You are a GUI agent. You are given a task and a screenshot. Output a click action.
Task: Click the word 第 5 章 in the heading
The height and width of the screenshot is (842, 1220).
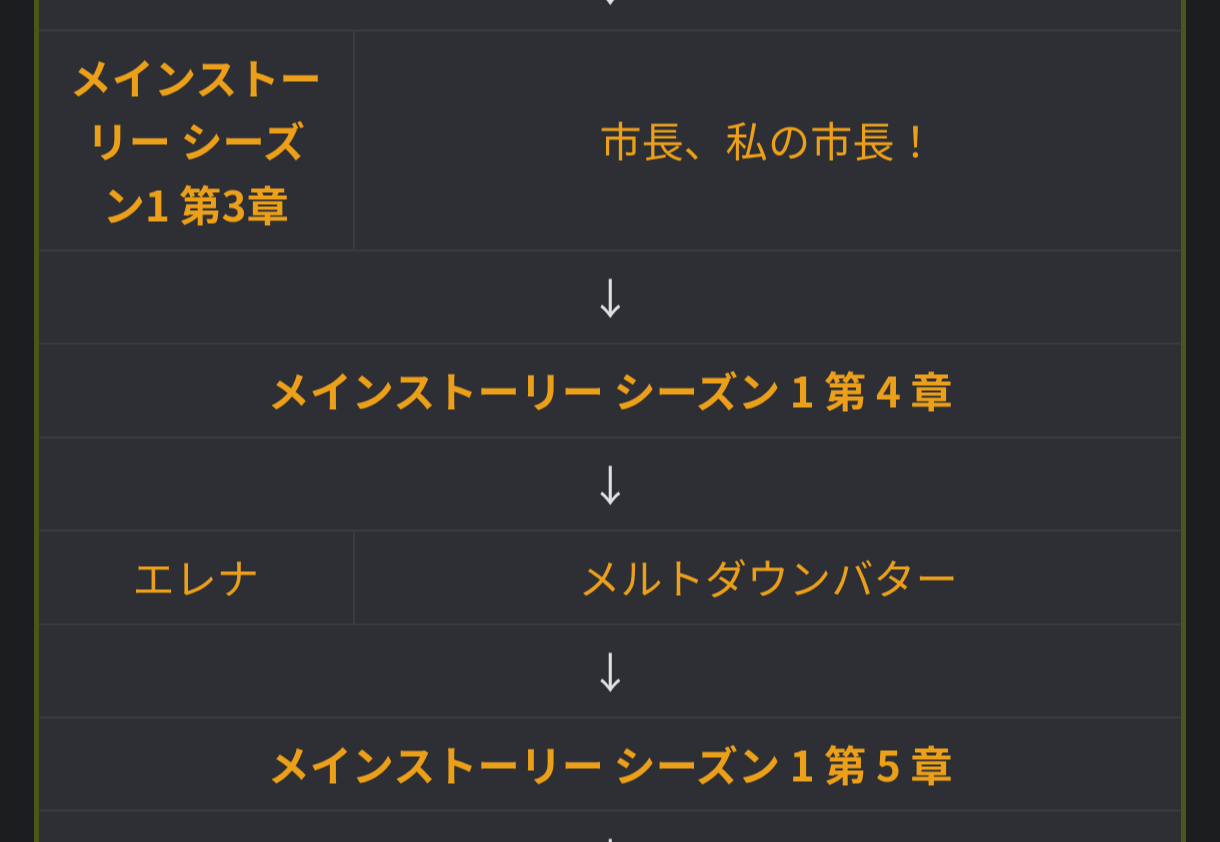pos(888,766)
